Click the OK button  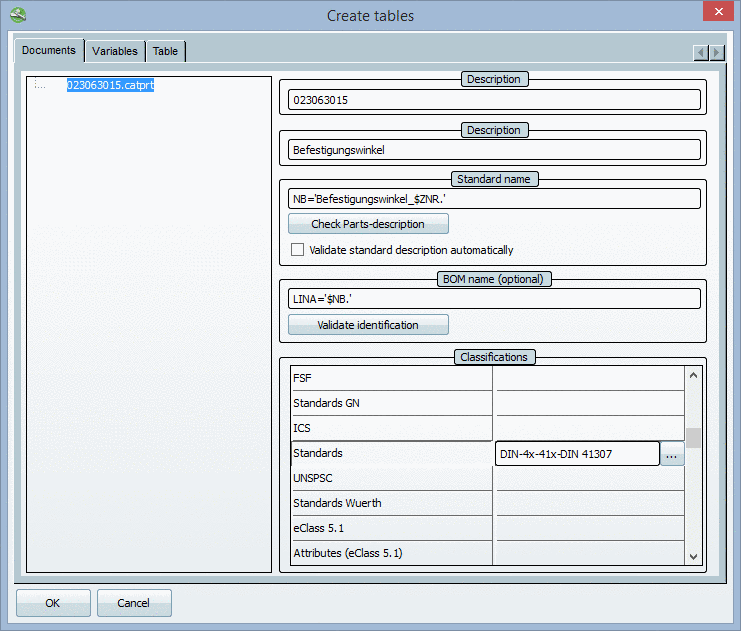pyautogui.click(x=53, y=603)
